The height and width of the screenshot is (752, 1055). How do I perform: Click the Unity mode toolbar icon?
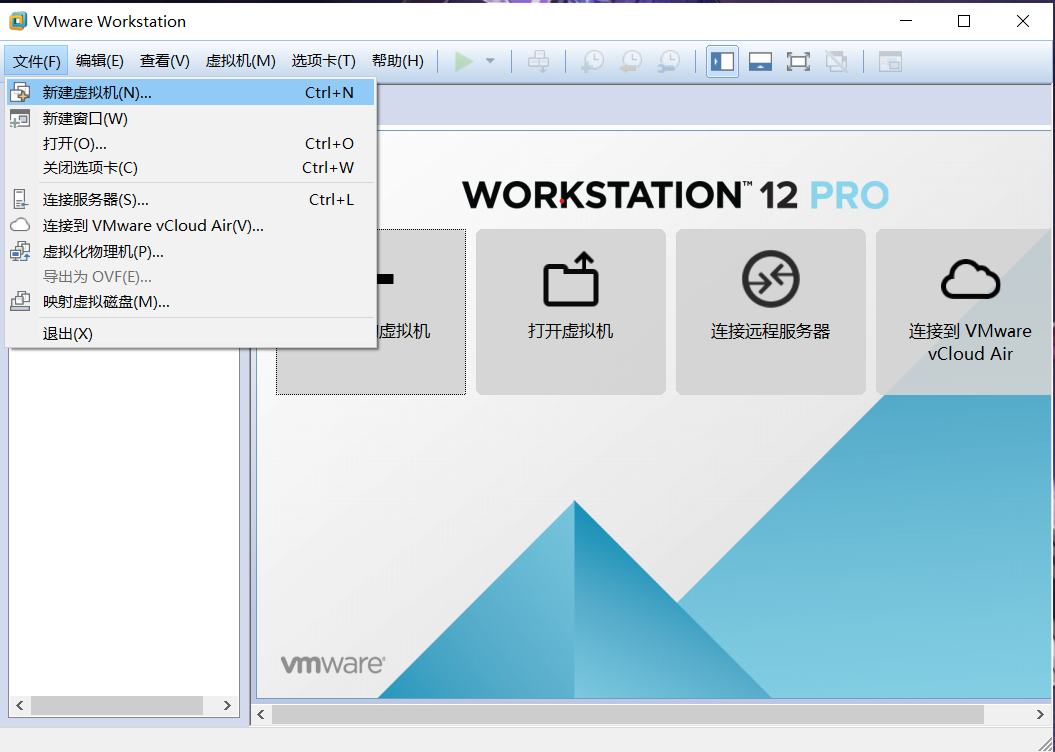pyautogui.click(x=836, y=61)
